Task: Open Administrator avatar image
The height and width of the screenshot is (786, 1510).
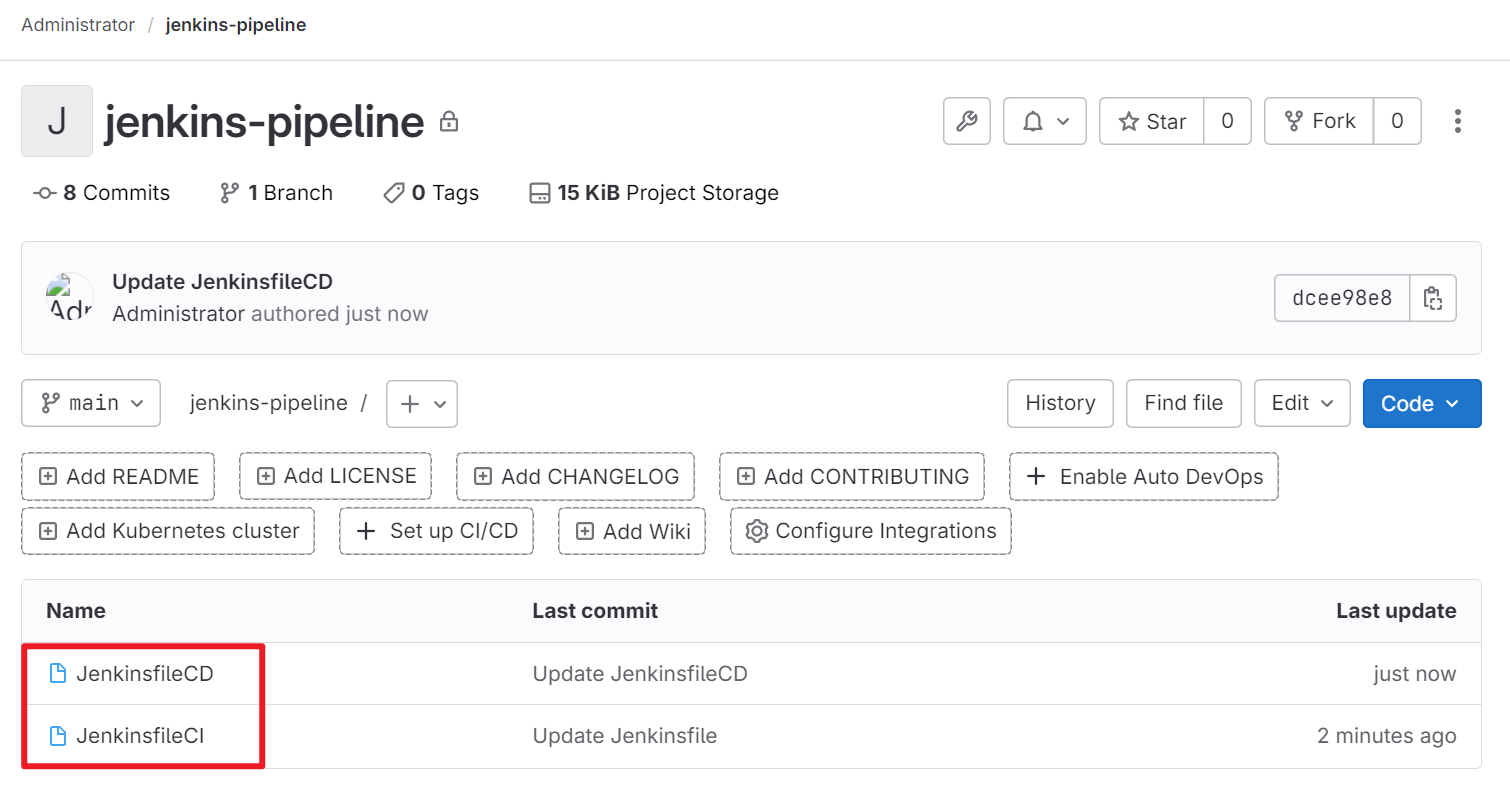Action: pyautogui.click(x=70, y=297)
